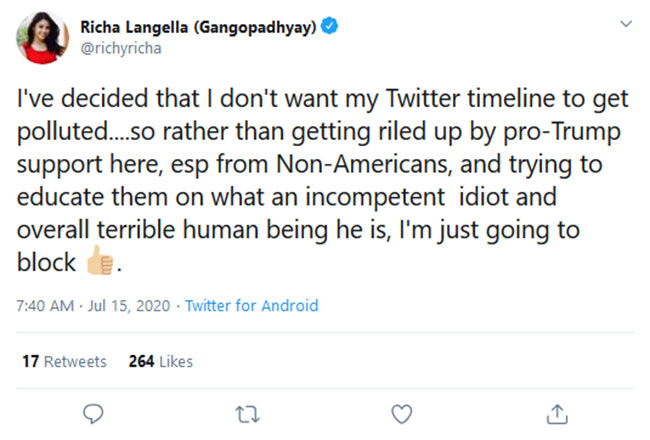The image size is (650, 440).
Task: Show the 264 Likes list
Action: 161,361
